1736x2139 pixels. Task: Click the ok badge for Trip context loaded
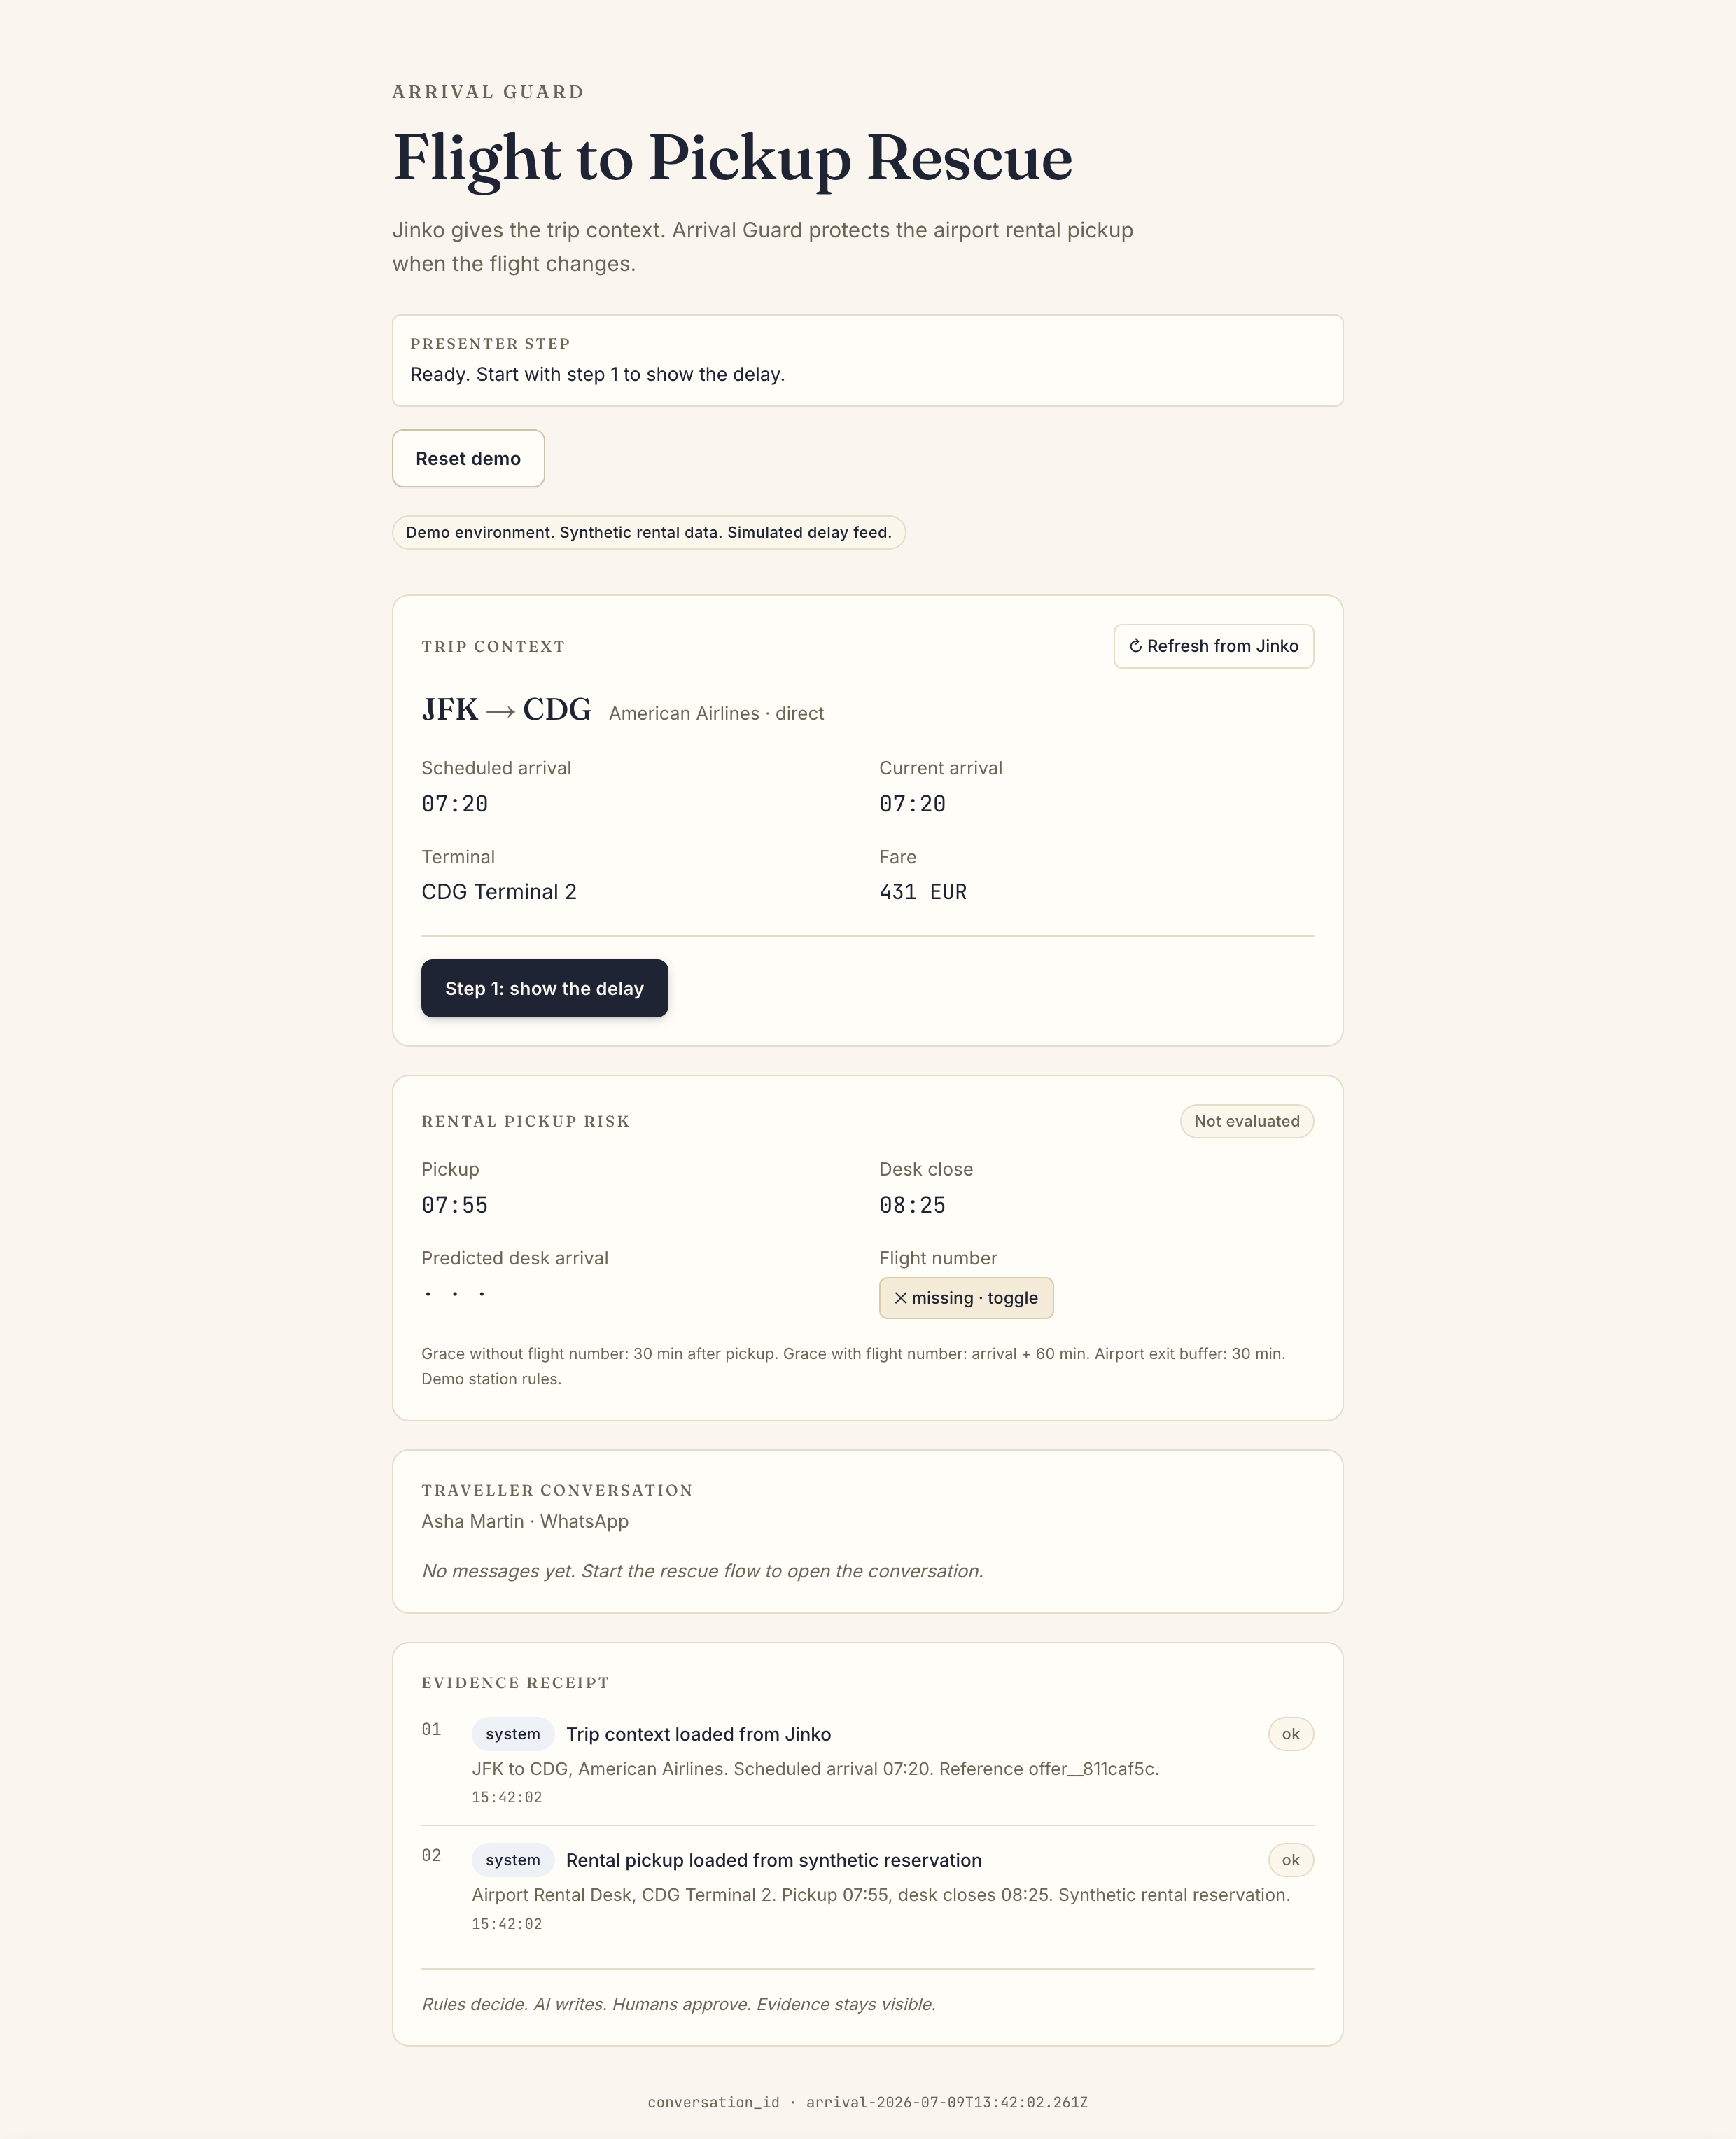coord(1290,1734)
